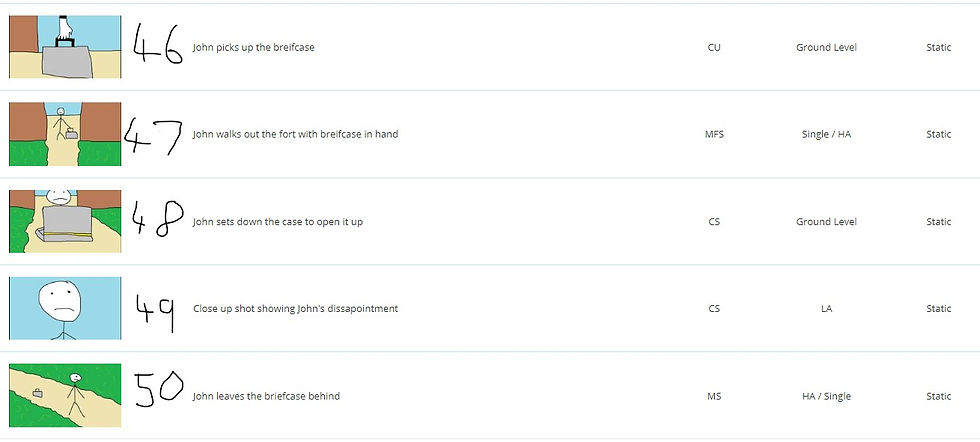The height and width of the screenshot is (442, 980).
Task: Select the shot 47 fort exit thumbnail
Action: 65,134
